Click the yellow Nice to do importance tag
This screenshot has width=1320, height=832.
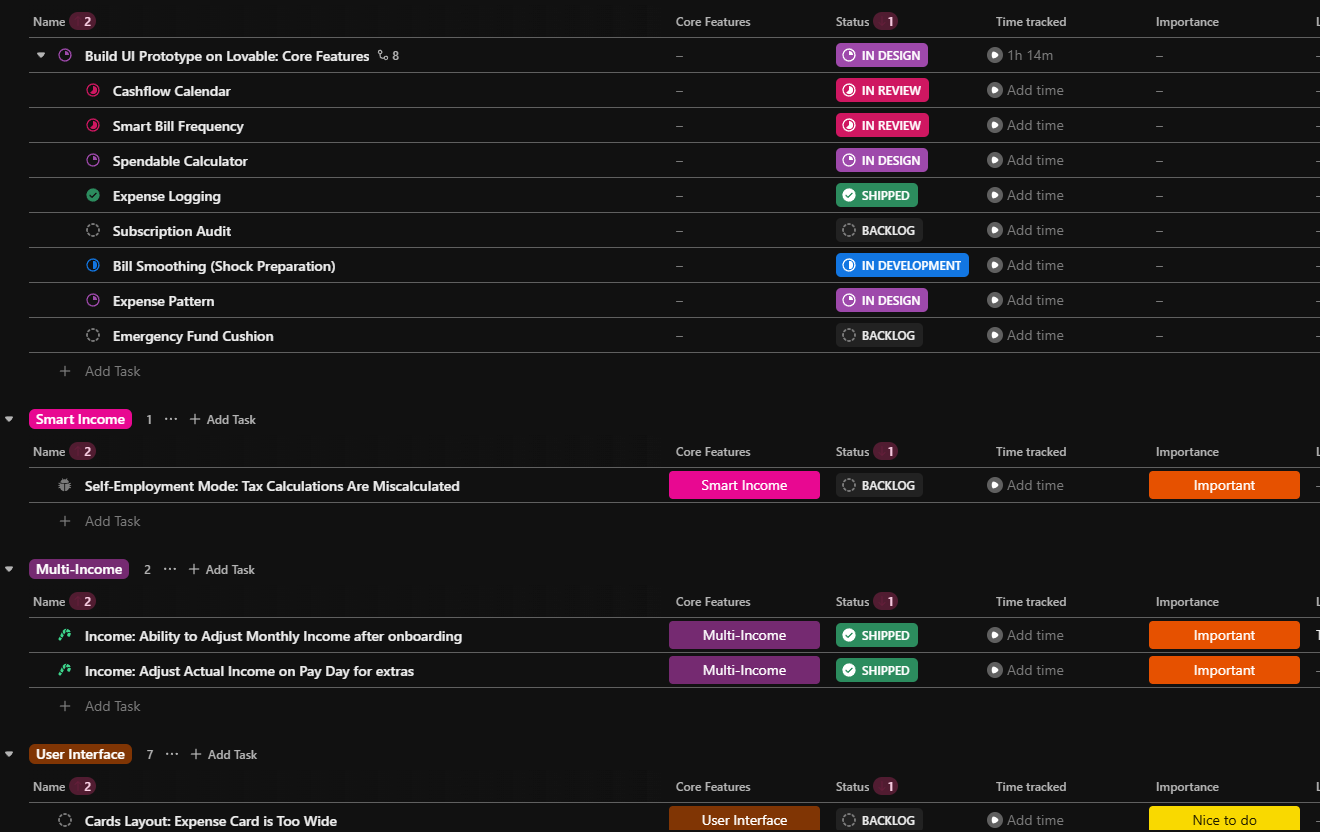point(1224,820)
